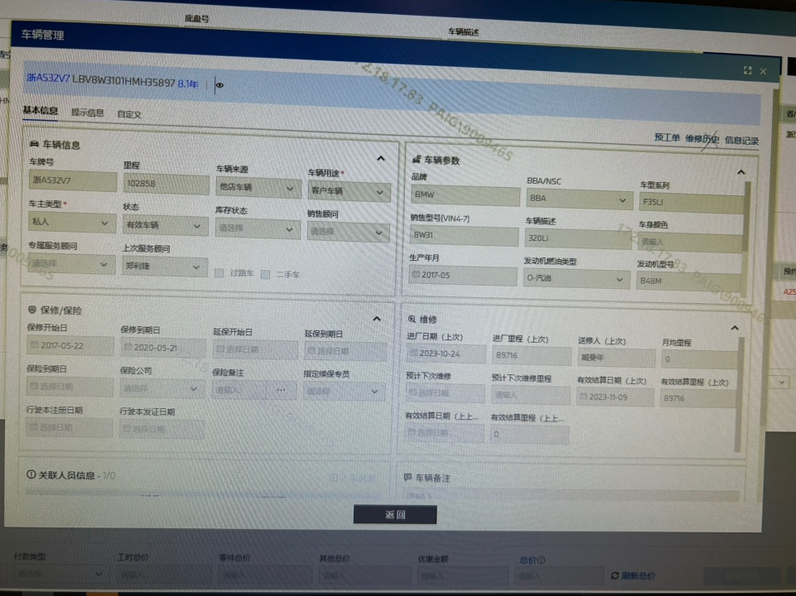Click 保险到期日 date picker
The image size is (796, 596).
tap(70, 386)
